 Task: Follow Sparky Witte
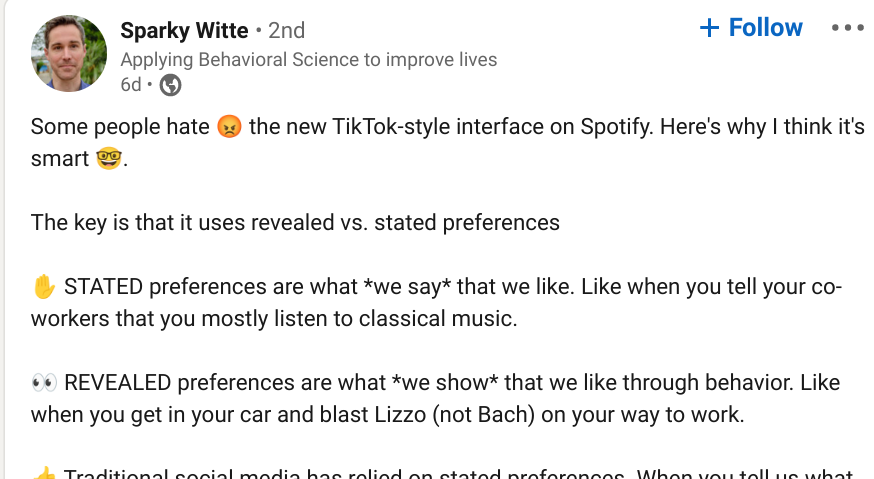pyautogui.click(x=751, y=27)
